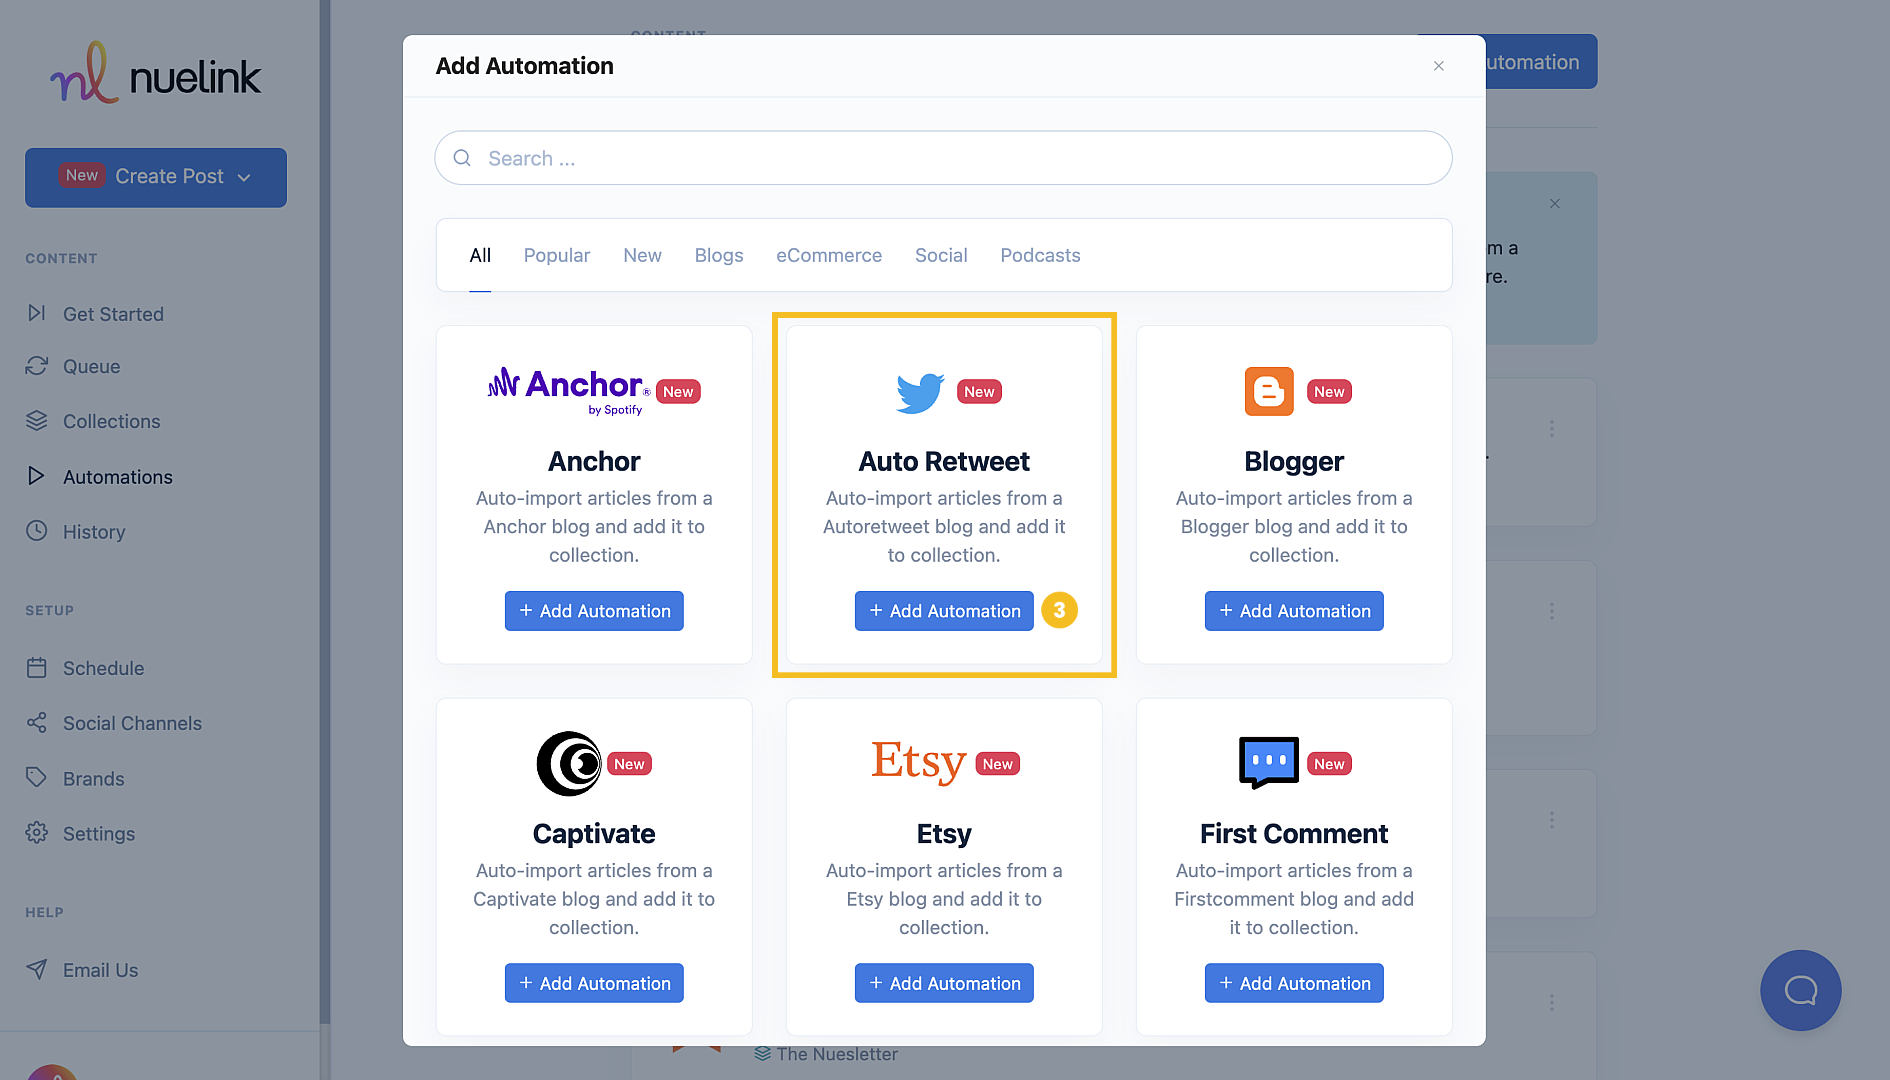Click the Social Channels share icon
This screenshot has width=1890, height=1080.
pos(37,722)
